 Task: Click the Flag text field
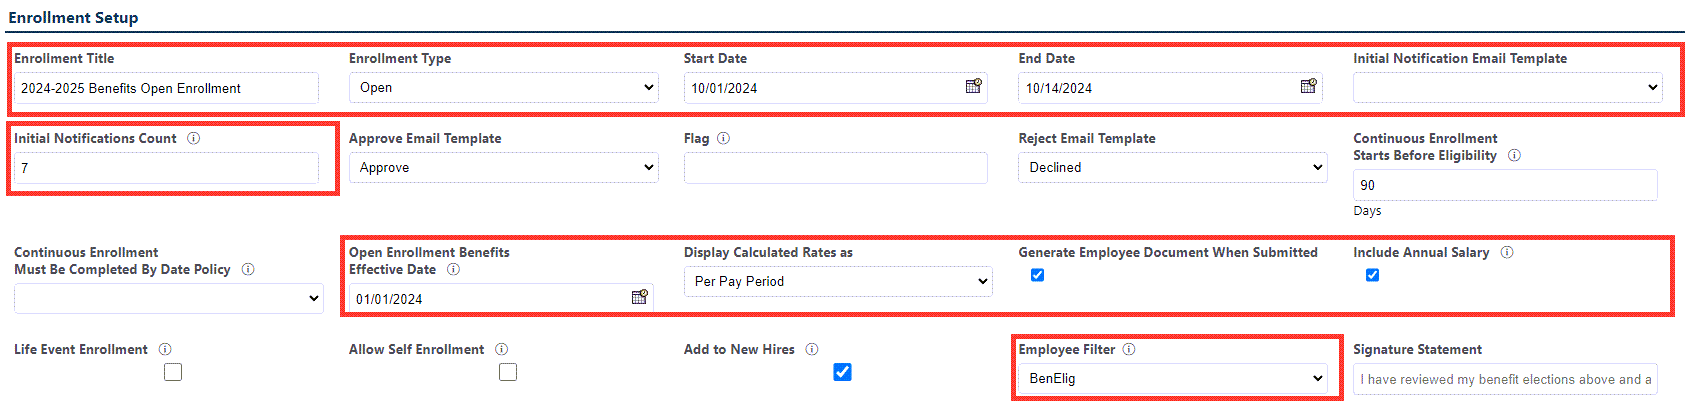[x=836, y=168]
